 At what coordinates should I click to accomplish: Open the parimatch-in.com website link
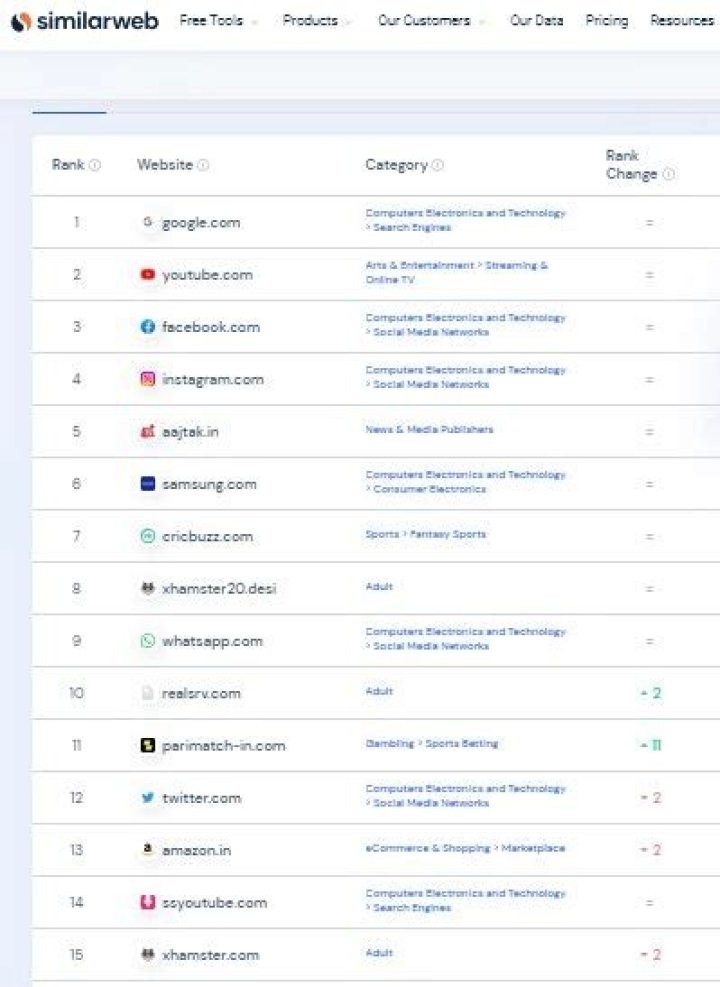223,745
